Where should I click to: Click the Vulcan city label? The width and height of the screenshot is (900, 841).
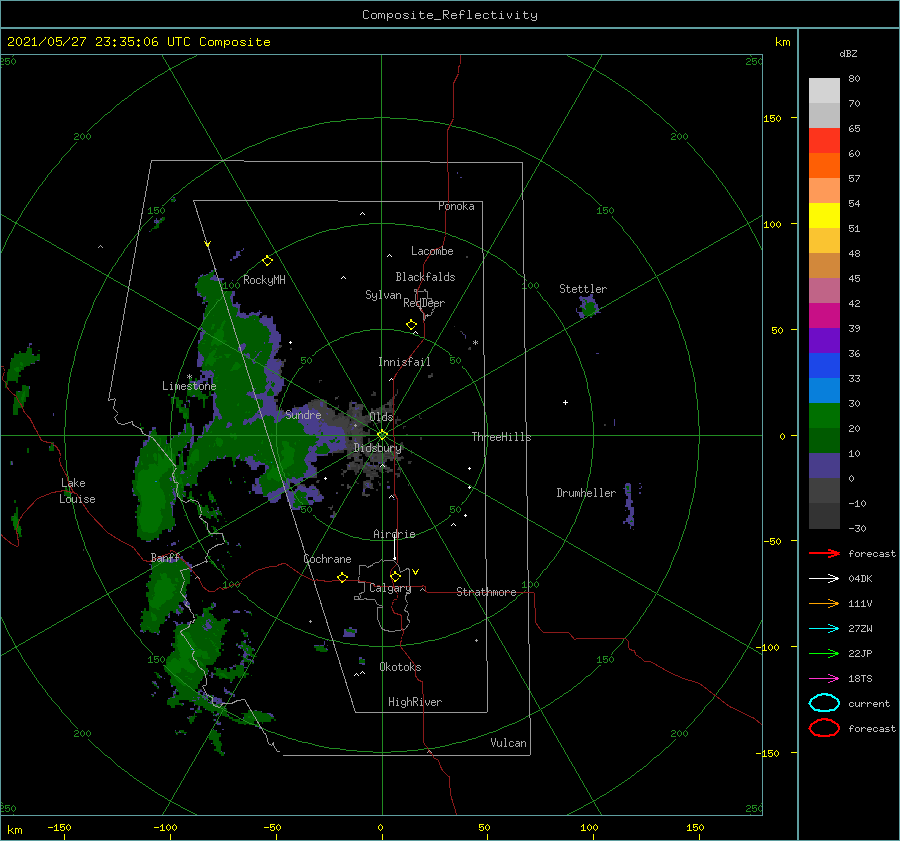tap(508, 743)
